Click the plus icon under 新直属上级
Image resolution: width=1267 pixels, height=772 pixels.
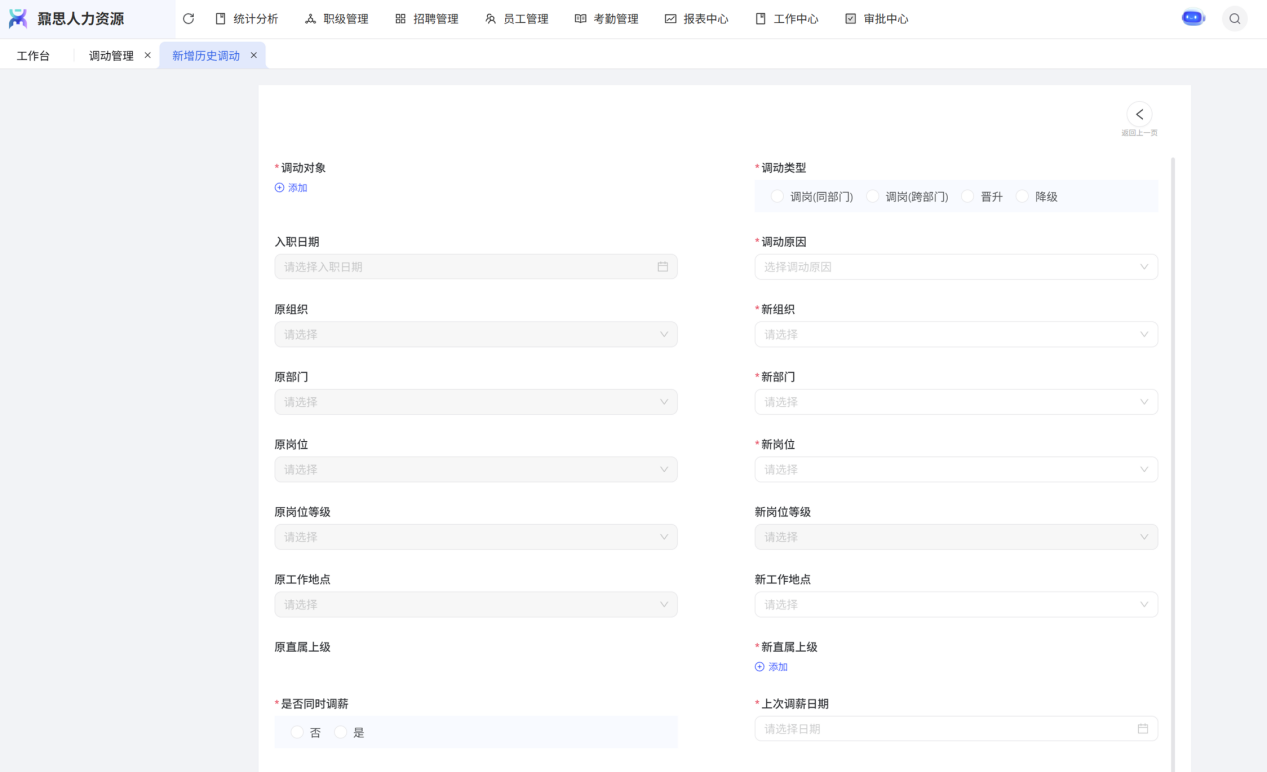tap(760, 667)
